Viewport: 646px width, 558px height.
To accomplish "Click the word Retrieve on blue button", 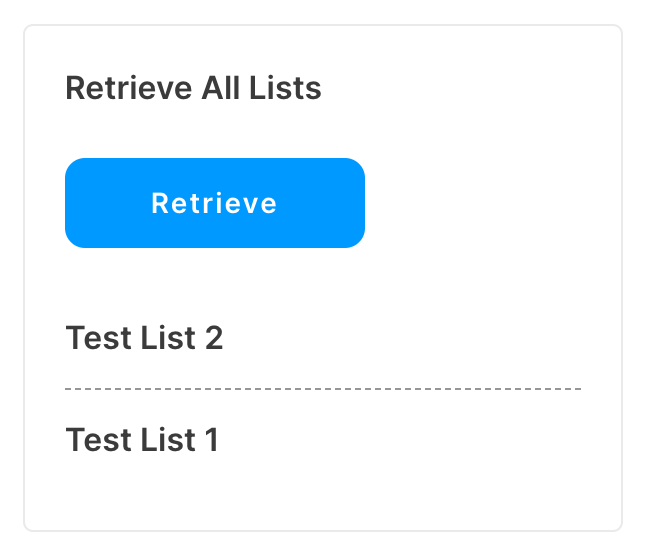I will (214, 203).
